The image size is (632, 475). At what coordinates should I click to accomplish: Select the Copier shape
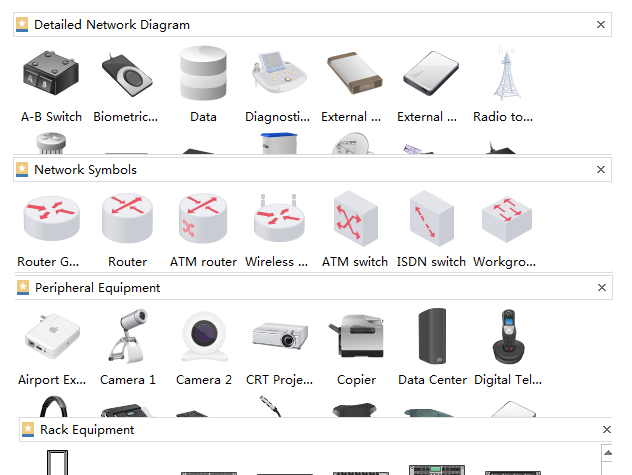point(356,336)
